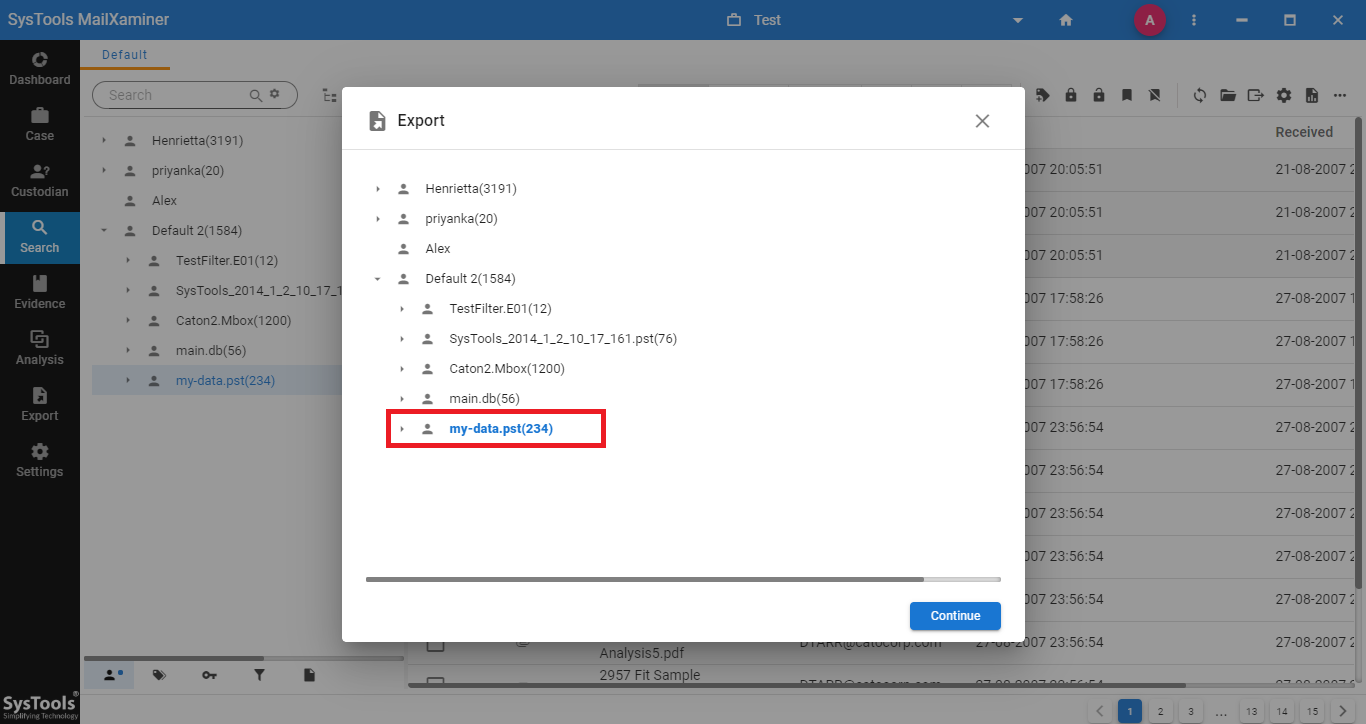Select main.db(56) in the background tree panel
This screenshot has height=724, width=1366.
[x=210, y=351]
